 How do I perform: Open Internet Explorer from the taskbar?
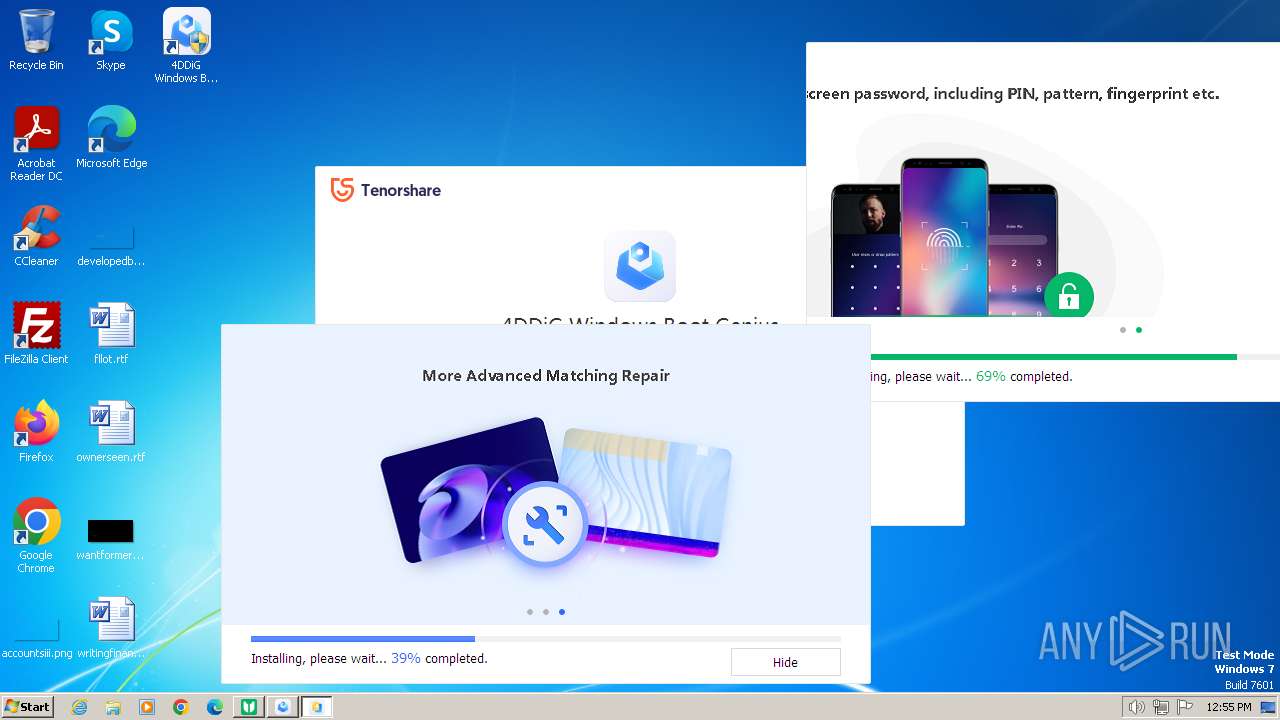pos(80,707)
